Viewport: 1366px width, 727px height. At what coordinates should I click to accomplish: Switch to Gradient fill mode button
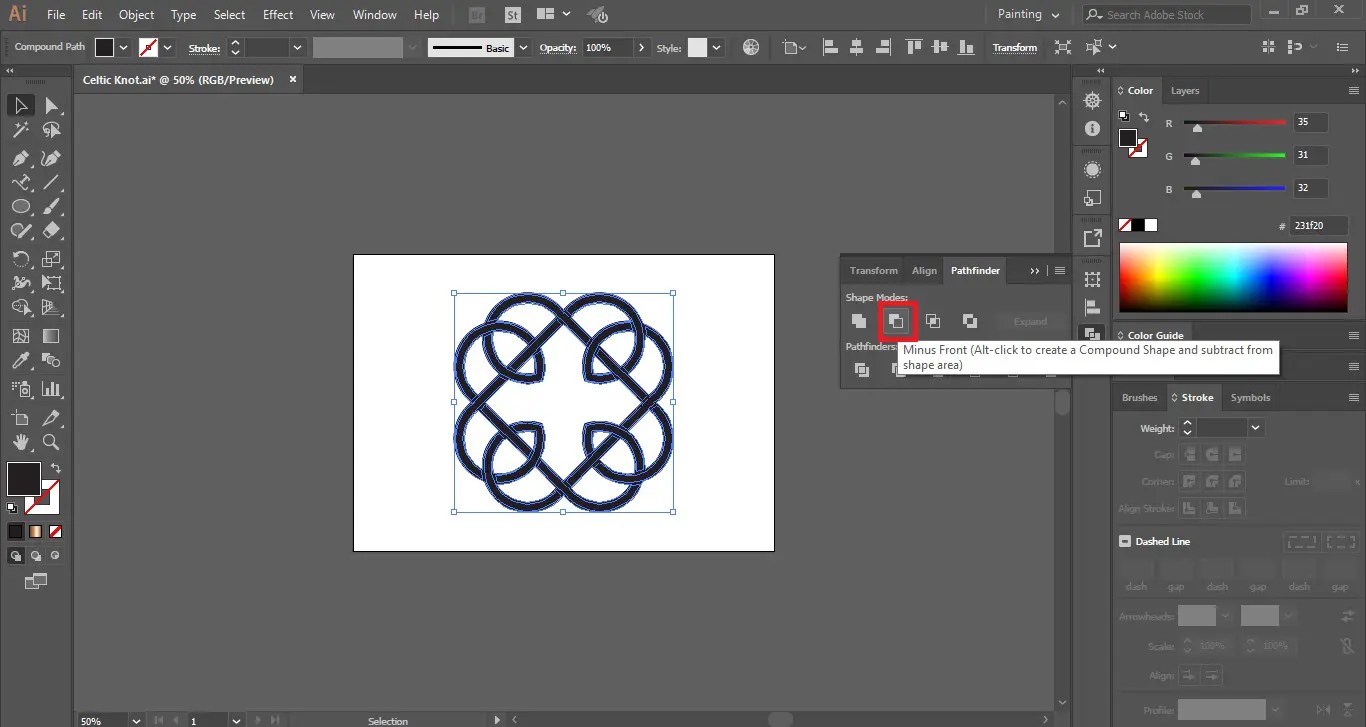coord(36,531)
